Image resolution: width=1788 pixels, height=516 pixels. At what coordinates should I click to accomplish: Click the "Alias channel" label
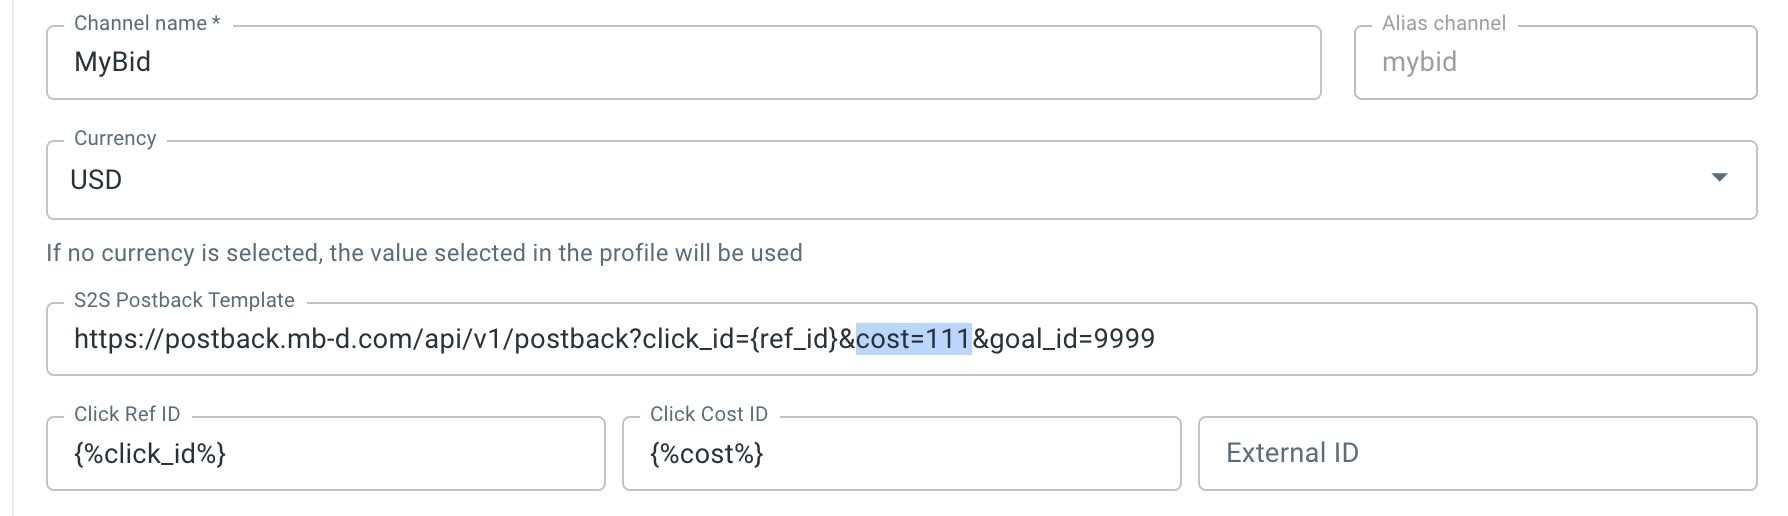1443,23
